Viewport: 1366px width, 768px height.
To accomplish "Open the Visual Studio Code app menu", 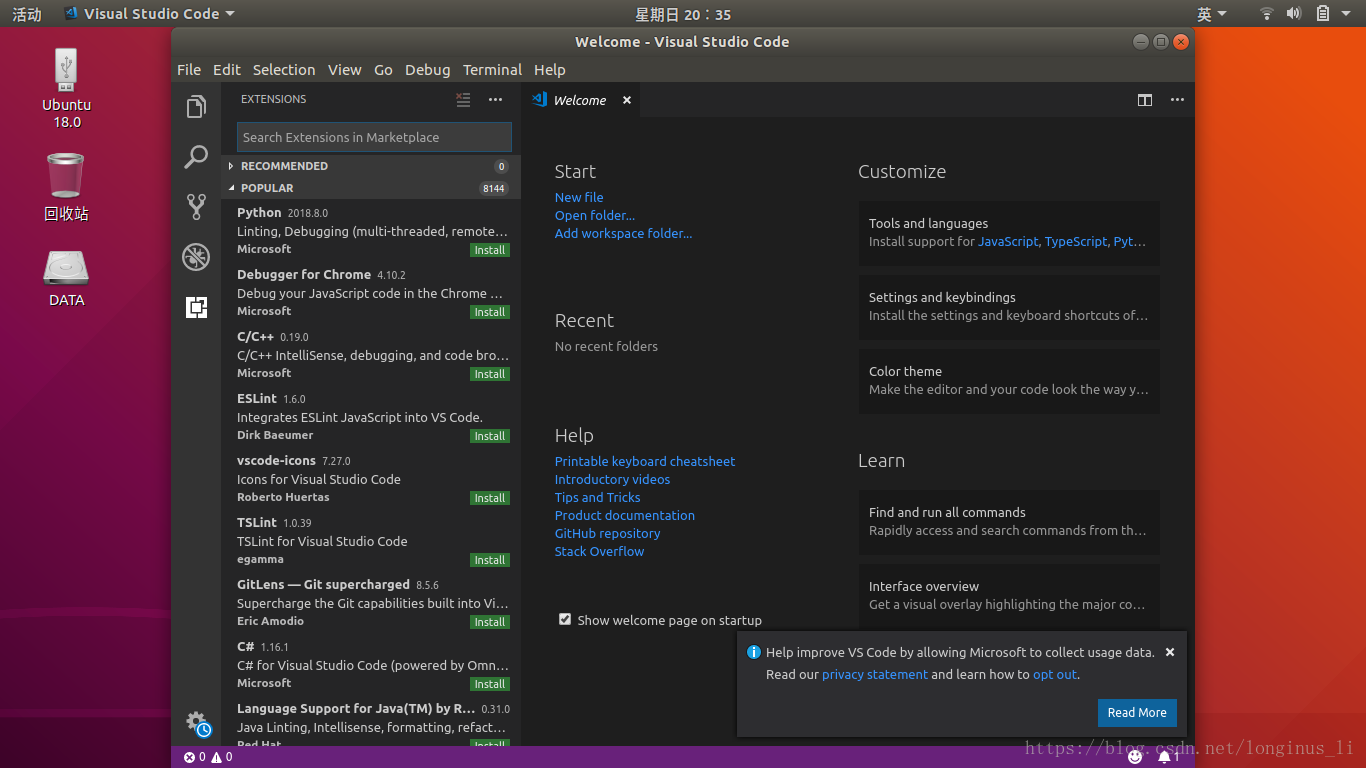I will tap(149, 14).
